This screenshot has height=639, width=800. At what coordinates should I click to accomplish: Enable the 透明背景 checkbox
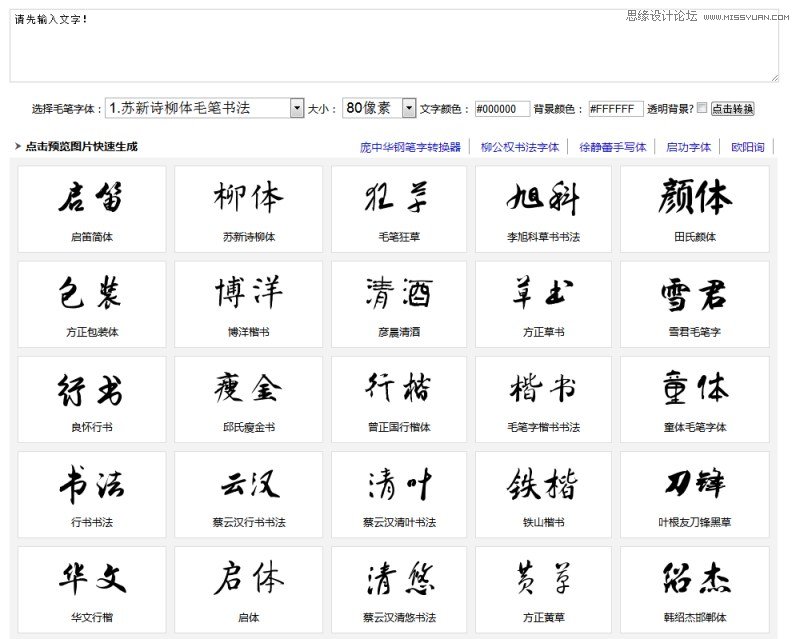pyautogui.click(x=702, y=108)
